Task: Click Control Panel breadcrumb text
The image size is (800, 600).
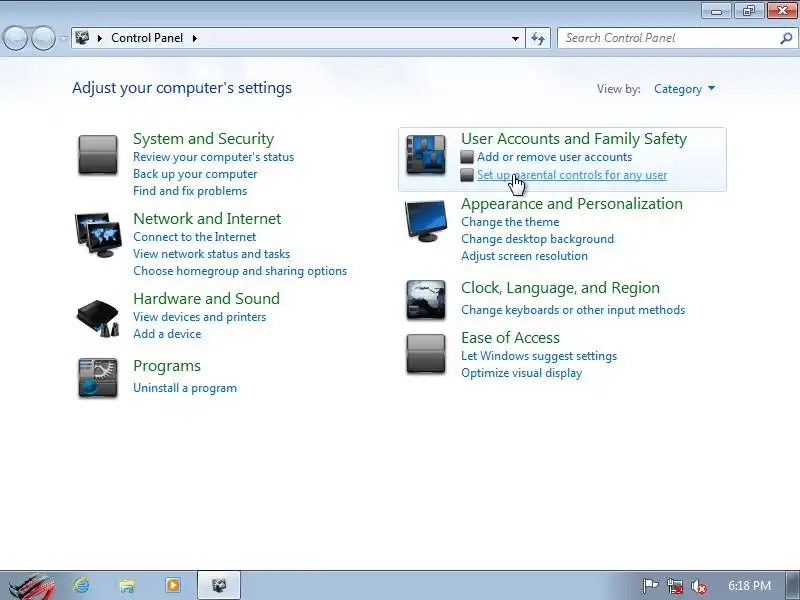Action: click(x=147, y=38)
